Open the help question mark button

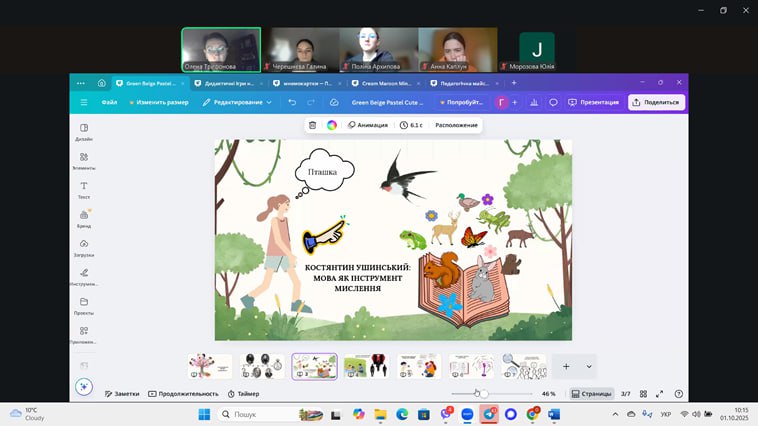[679, 394]
